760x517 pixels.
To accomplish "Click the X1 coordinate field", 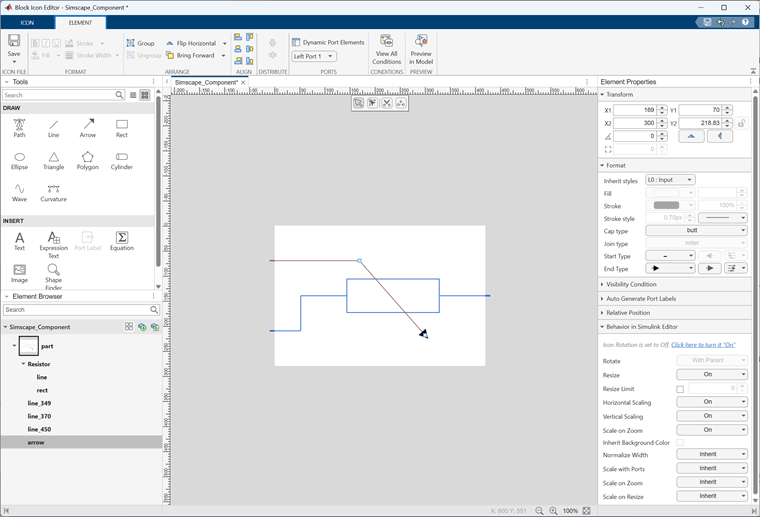I will [634, 110].
